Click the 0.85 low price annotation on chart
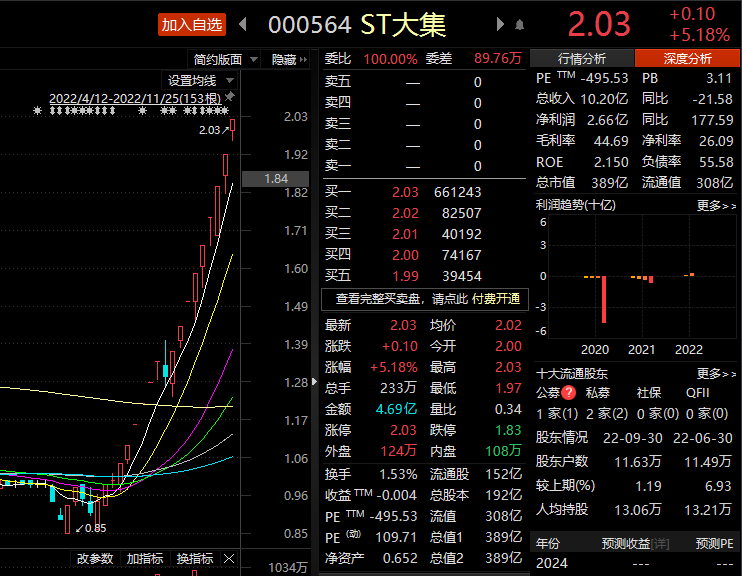The image size is (742, 576). 91,528
